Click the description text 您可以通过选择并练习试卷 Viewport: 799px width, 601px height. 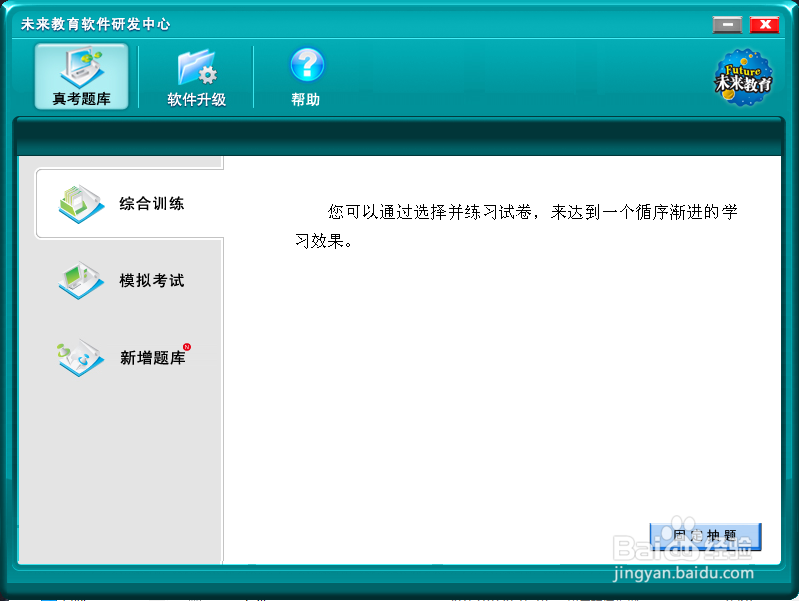pos(431,212)
